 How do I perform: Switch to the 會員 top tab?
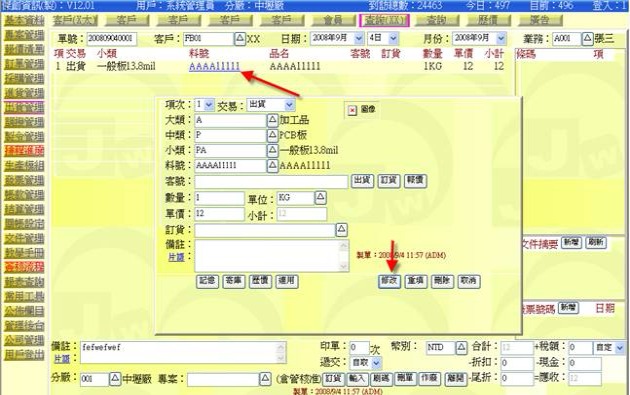[333, 20]
